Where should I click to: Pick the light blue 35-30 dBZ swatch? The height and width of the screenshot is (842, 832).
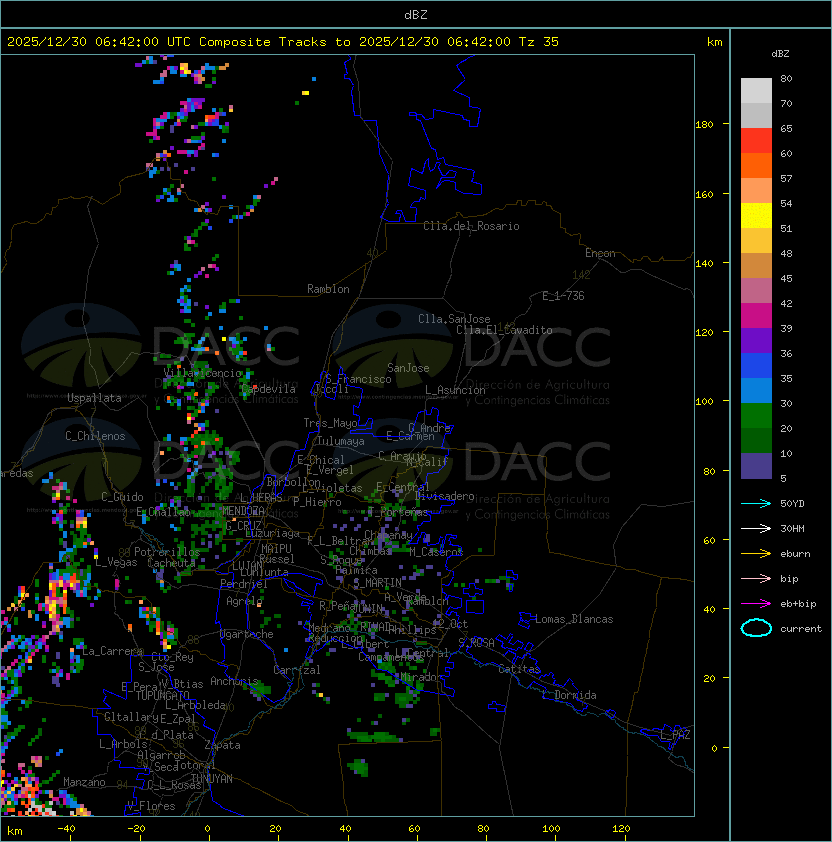[x=756, y=391]
